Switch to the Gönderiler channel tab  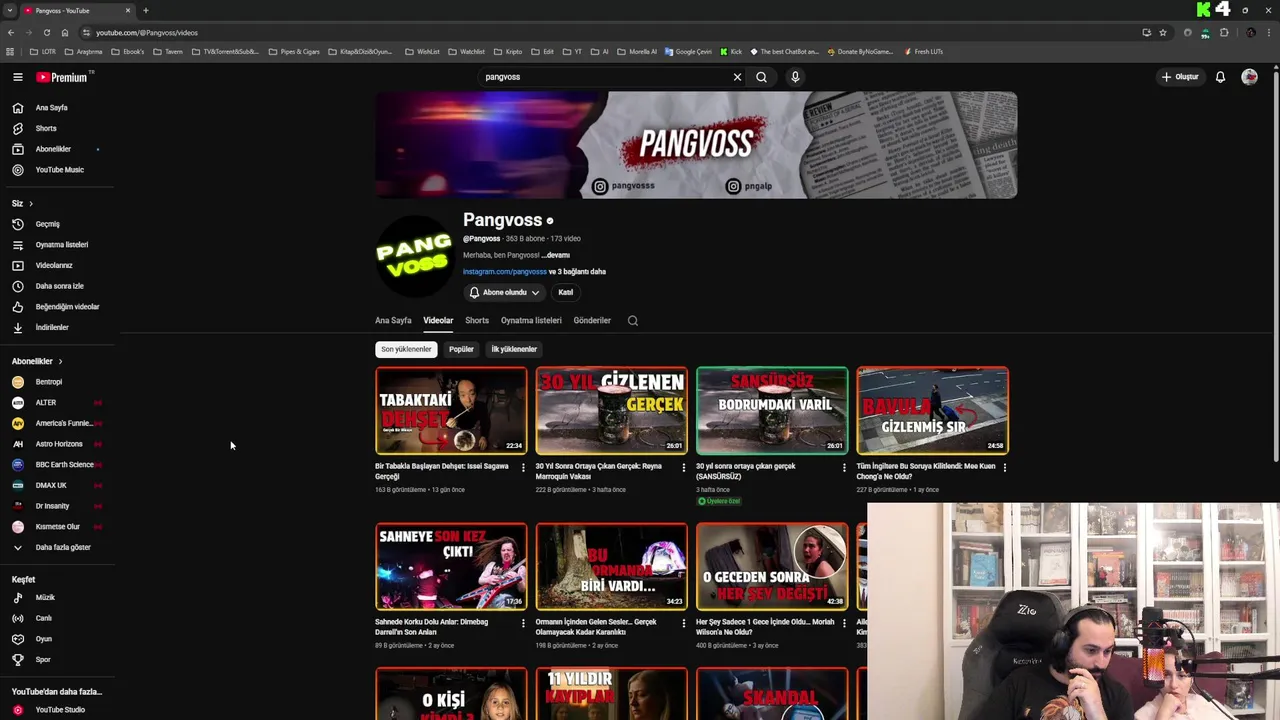[592, 321]
